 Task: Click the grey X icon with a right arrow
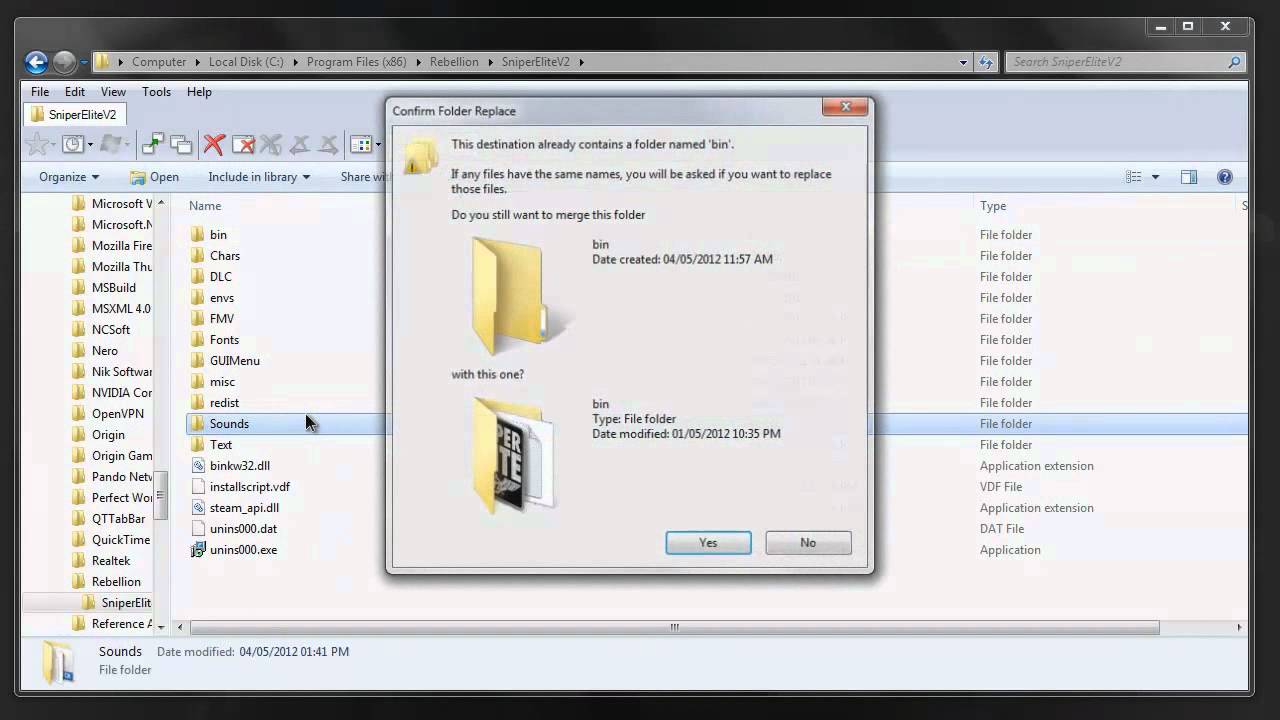(328, 145)
